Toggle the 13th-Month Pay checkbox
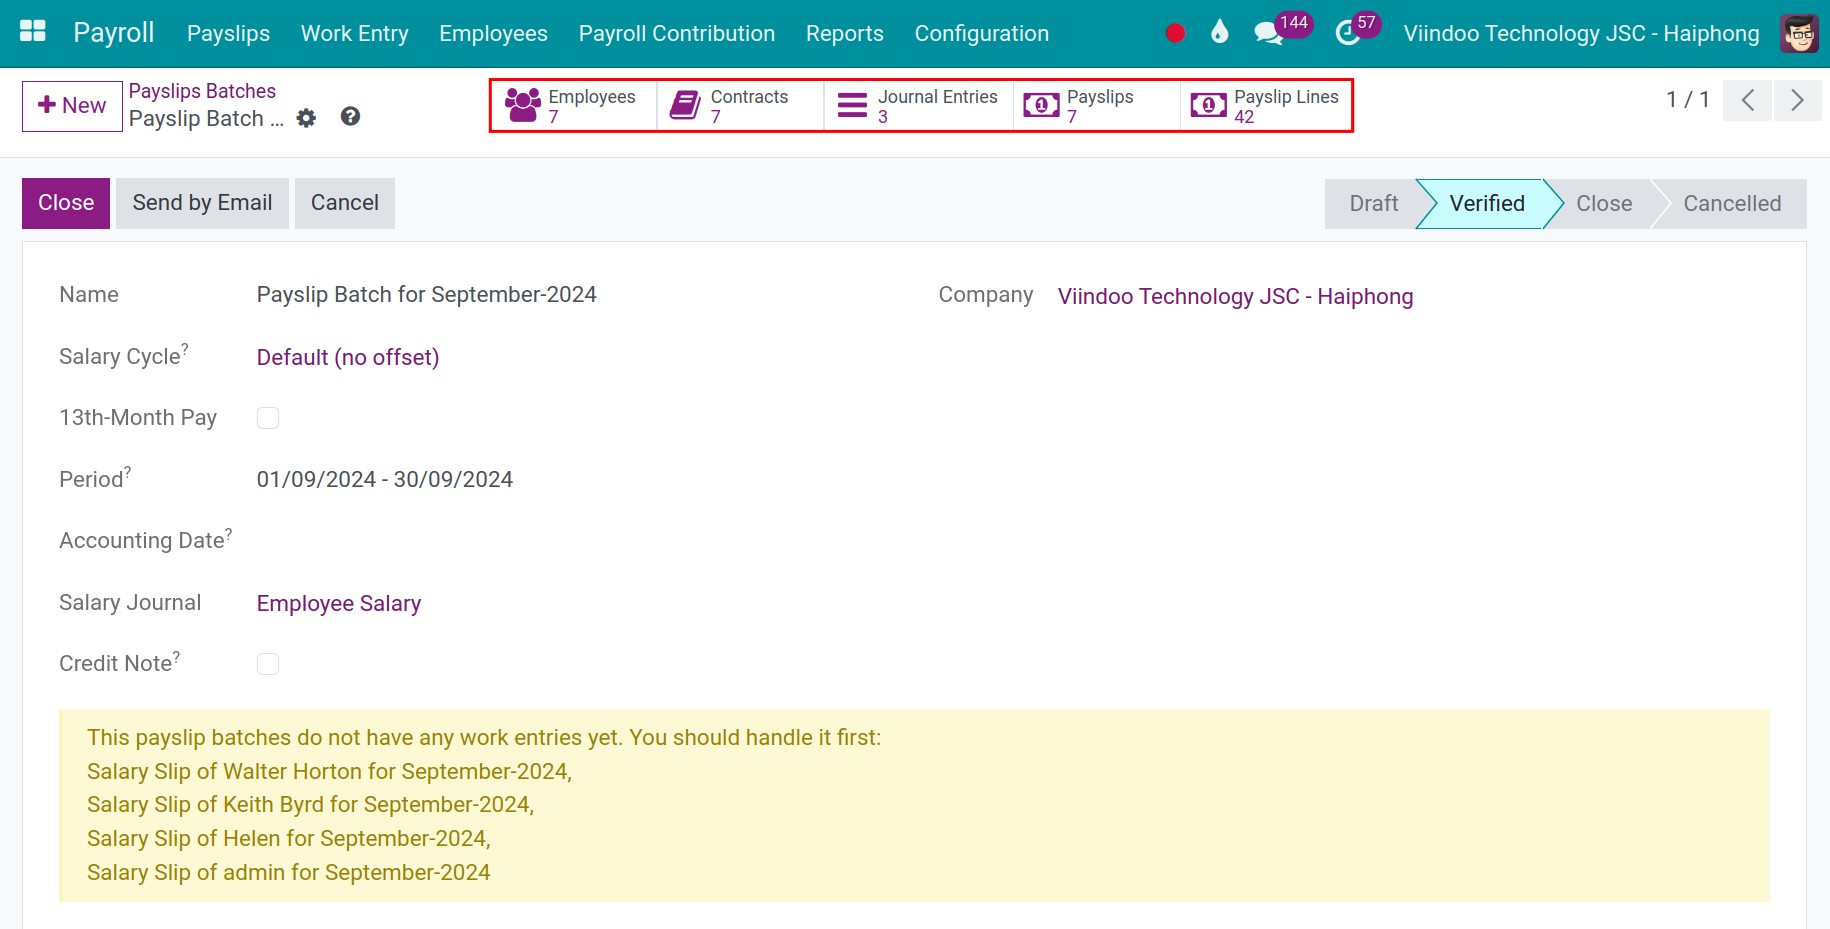Screen dimensions: 1830x929 click(x=268, y=418)
